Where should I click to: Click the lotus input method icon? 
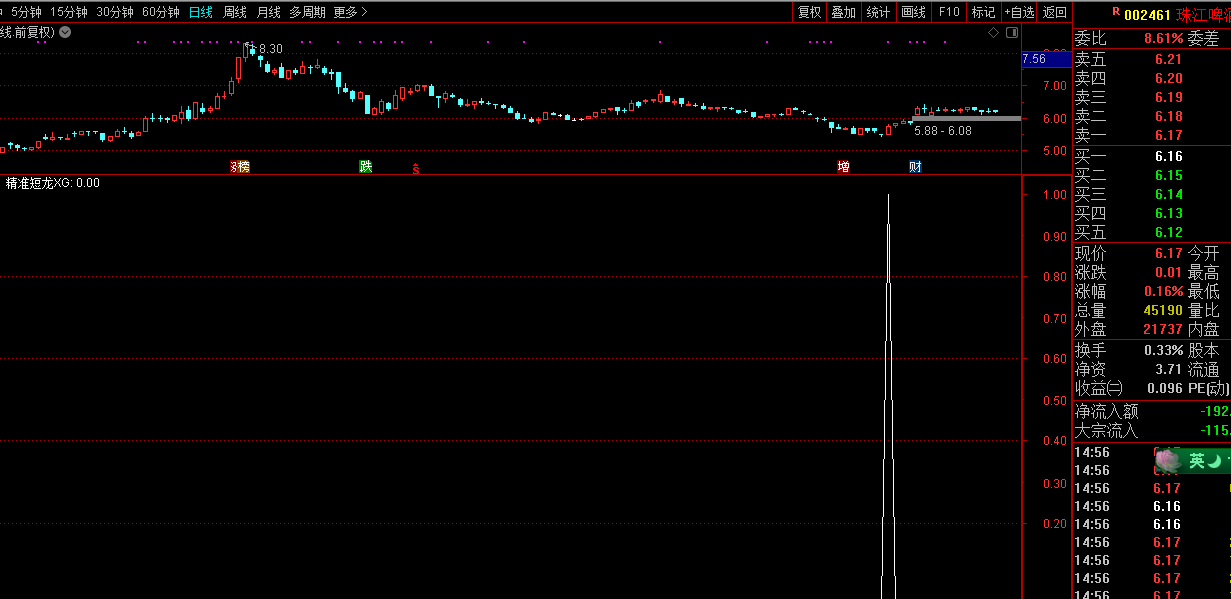pyautogui.click(x=1167, y=461)
